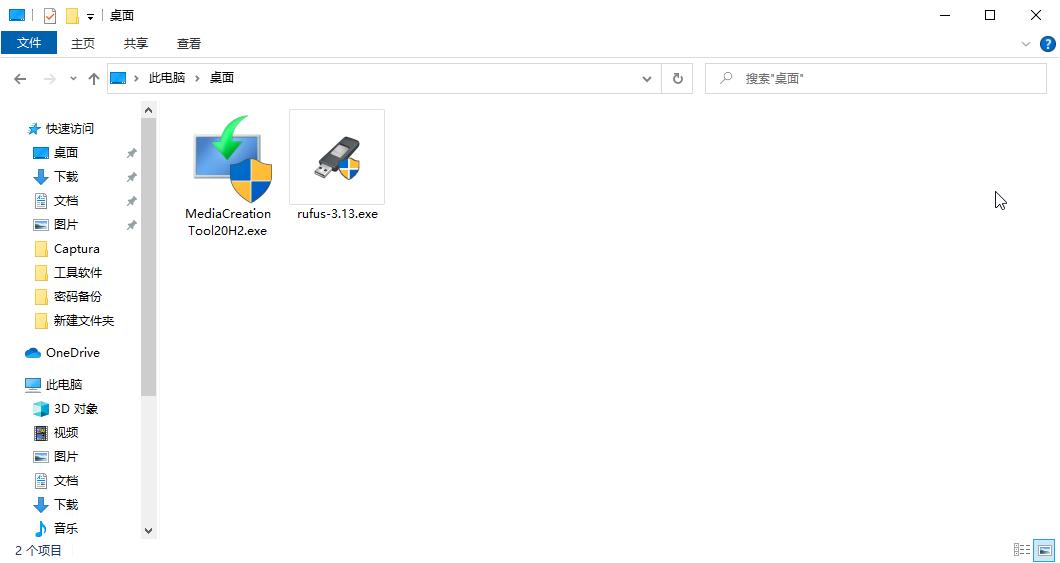
Task: Open the Customize Quick Access Toolbar dropdown
Action: (90, 16)
